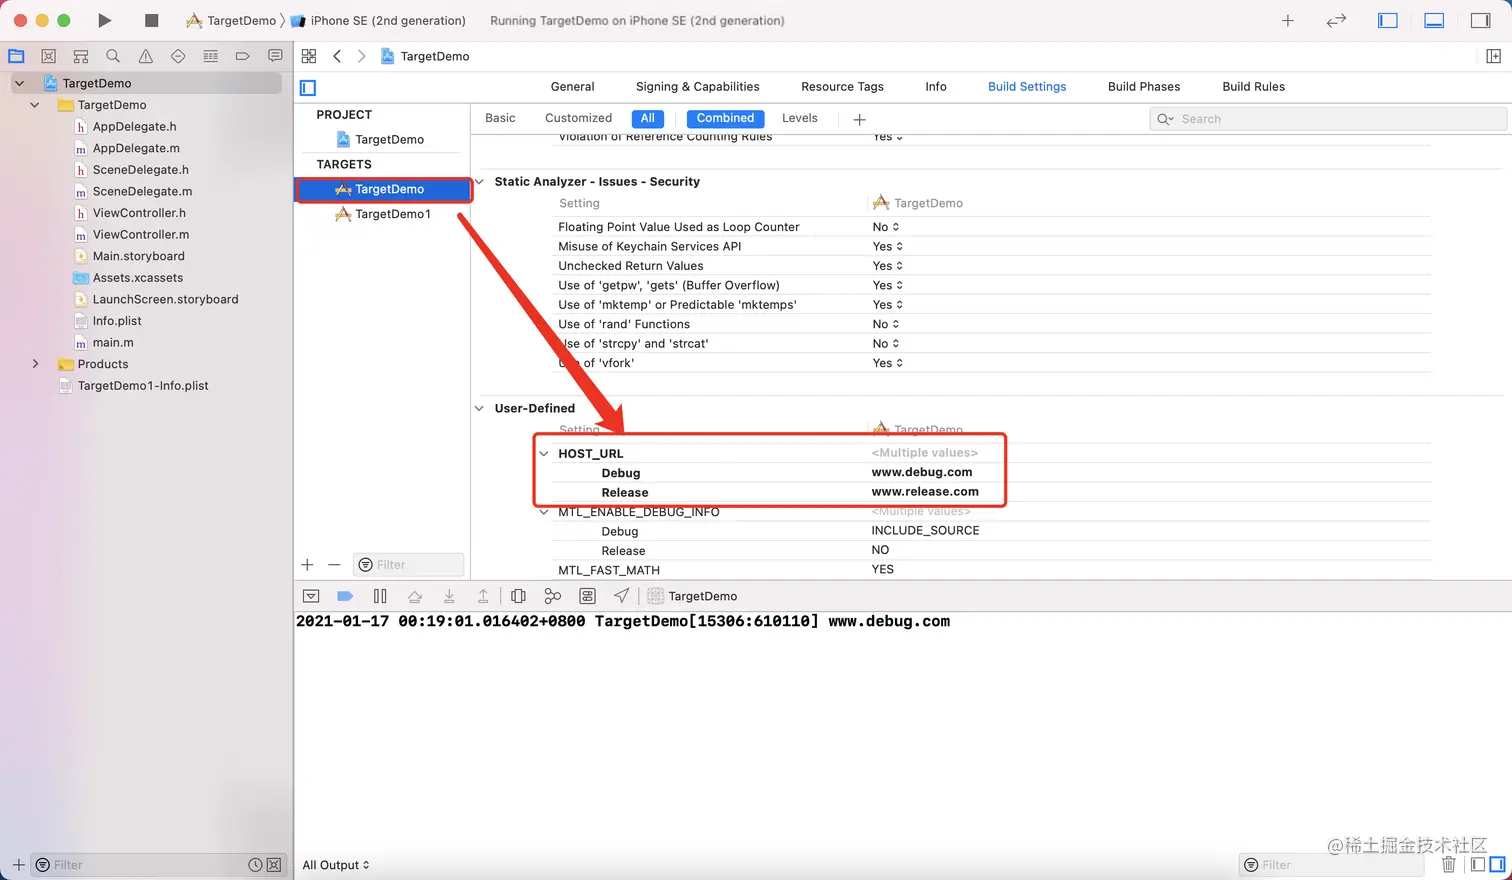Open the find navigator magnifier icon

coord(113,56)
